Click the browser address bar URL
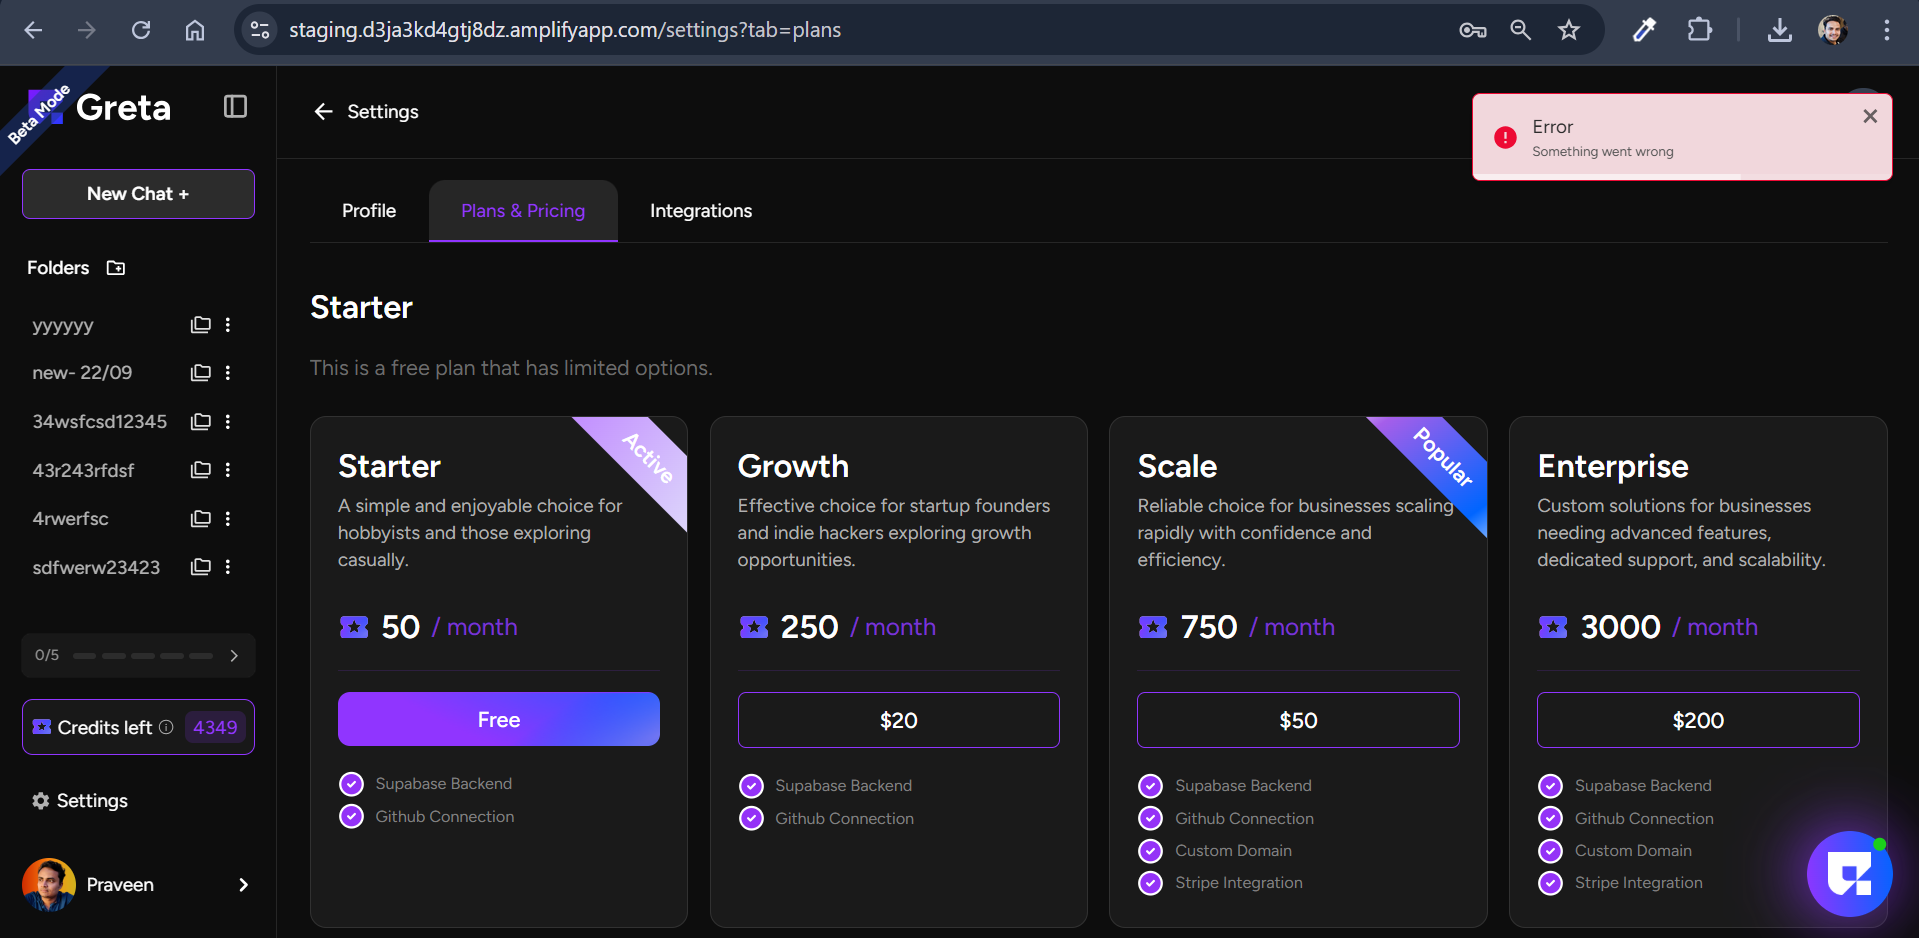This screenshot has height=938, width=1919. [565, 30]
